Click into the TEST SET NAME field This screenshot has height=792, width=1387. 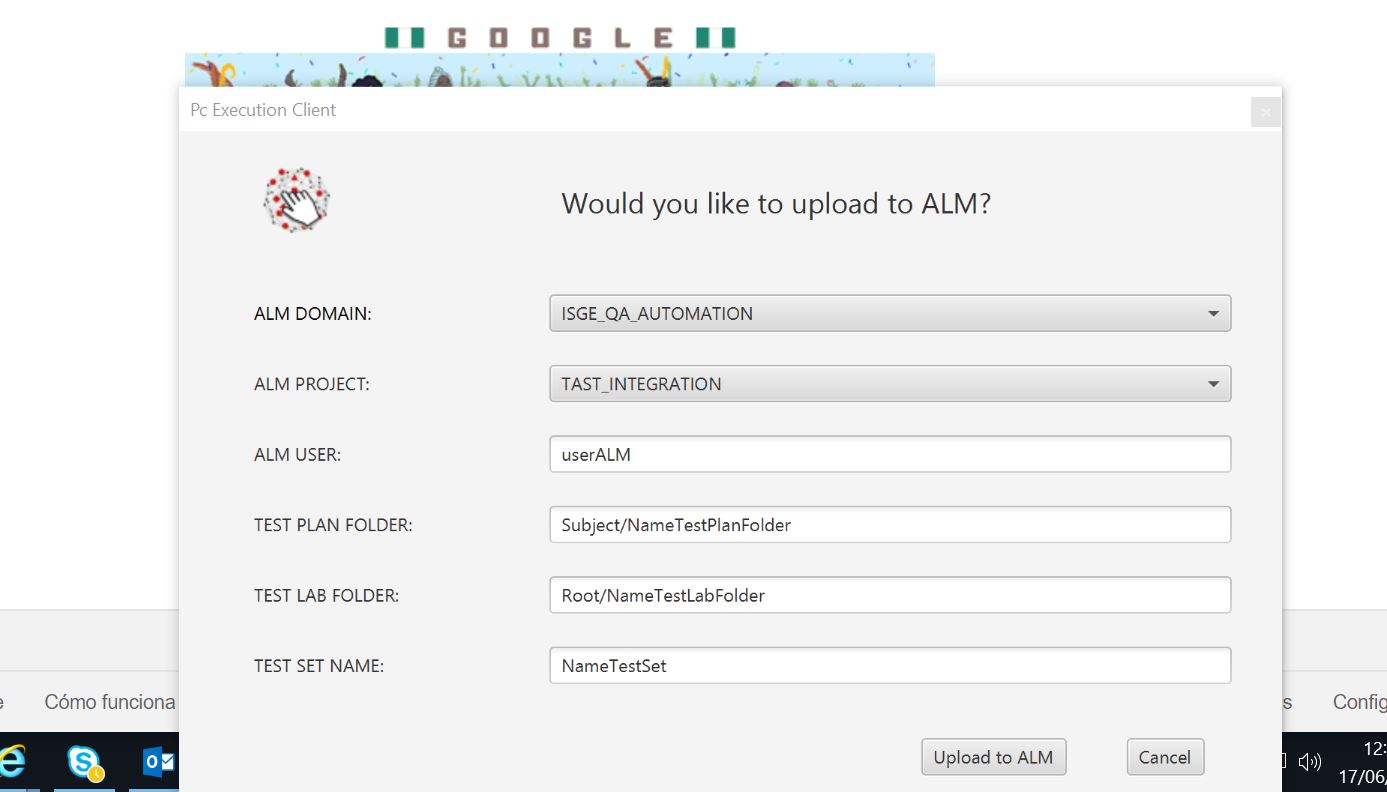point(889,666)
